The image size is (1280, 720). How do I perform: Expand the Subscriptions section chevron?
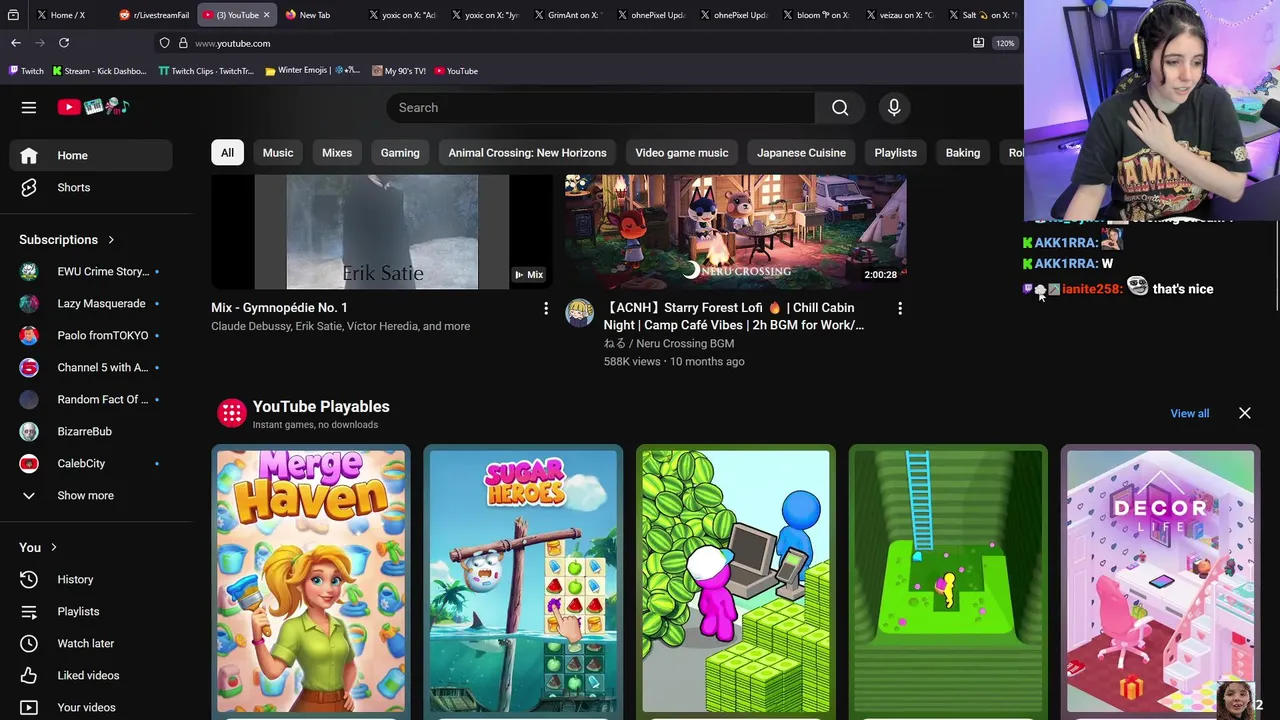pyautogui.click(x=111, y=240)
